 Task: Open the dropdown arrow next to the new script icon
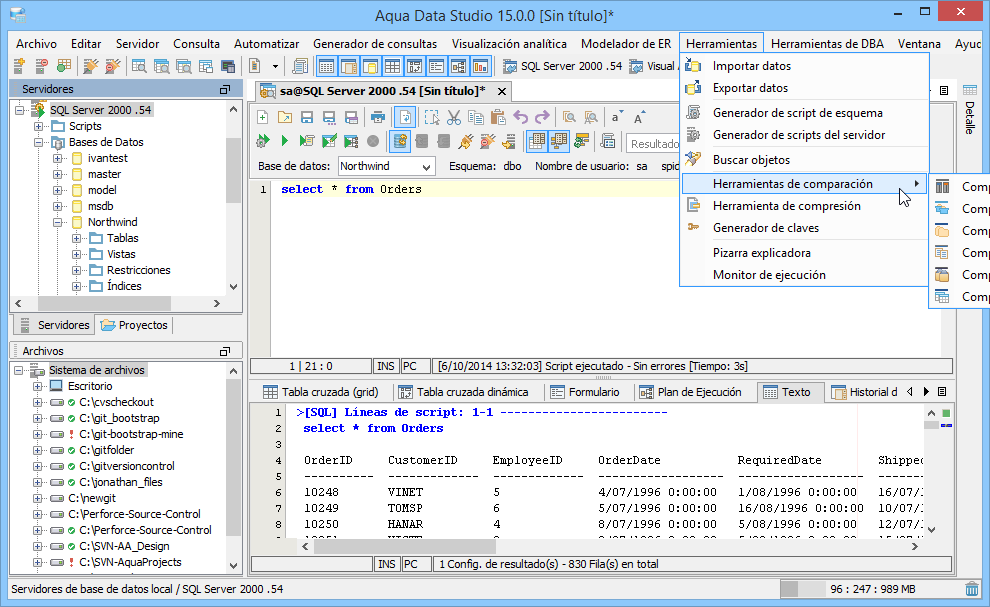275,66
